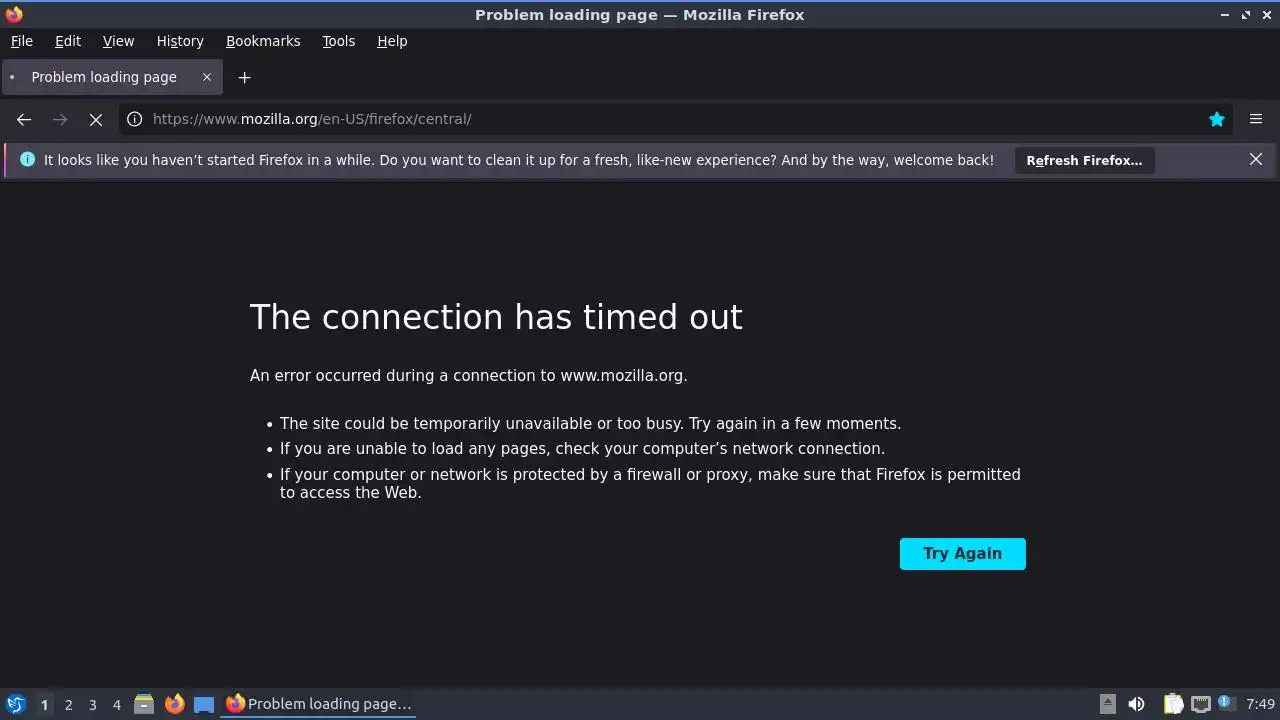Launch Firefox from taskbar quick launch

click(x=174, y=704)
